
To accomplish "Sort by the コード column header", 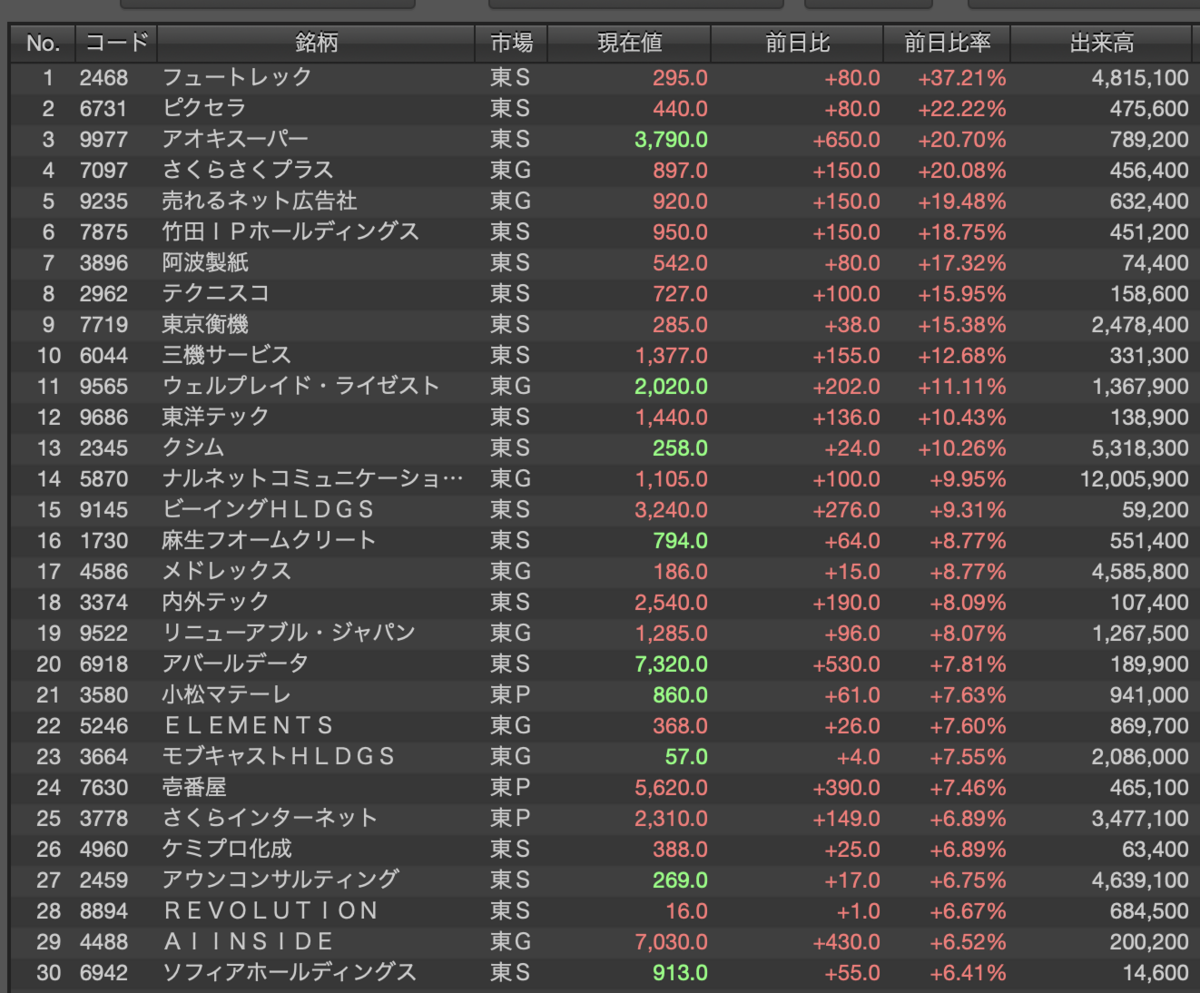I will pos(116,44).
